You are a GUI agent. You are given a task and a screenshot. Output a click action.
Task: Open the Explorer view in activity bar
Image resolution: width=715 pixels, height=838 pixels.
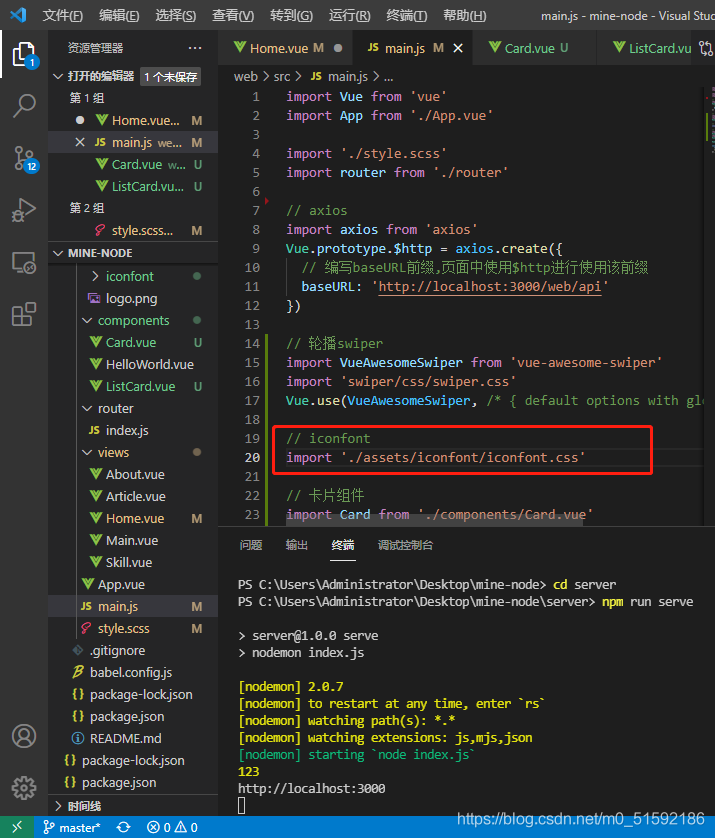pos(24,54)
